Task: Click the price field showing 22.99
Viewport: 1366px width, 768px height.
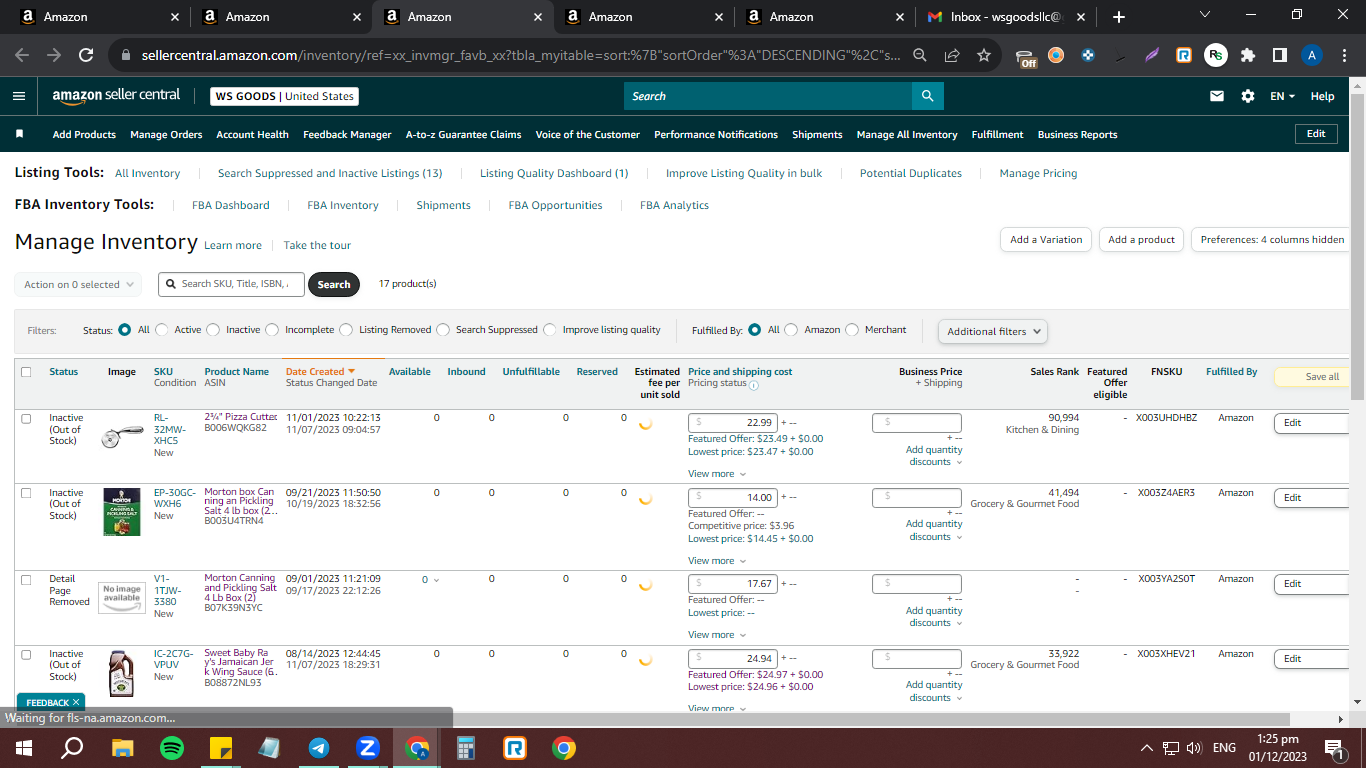Action: [733, 423]
